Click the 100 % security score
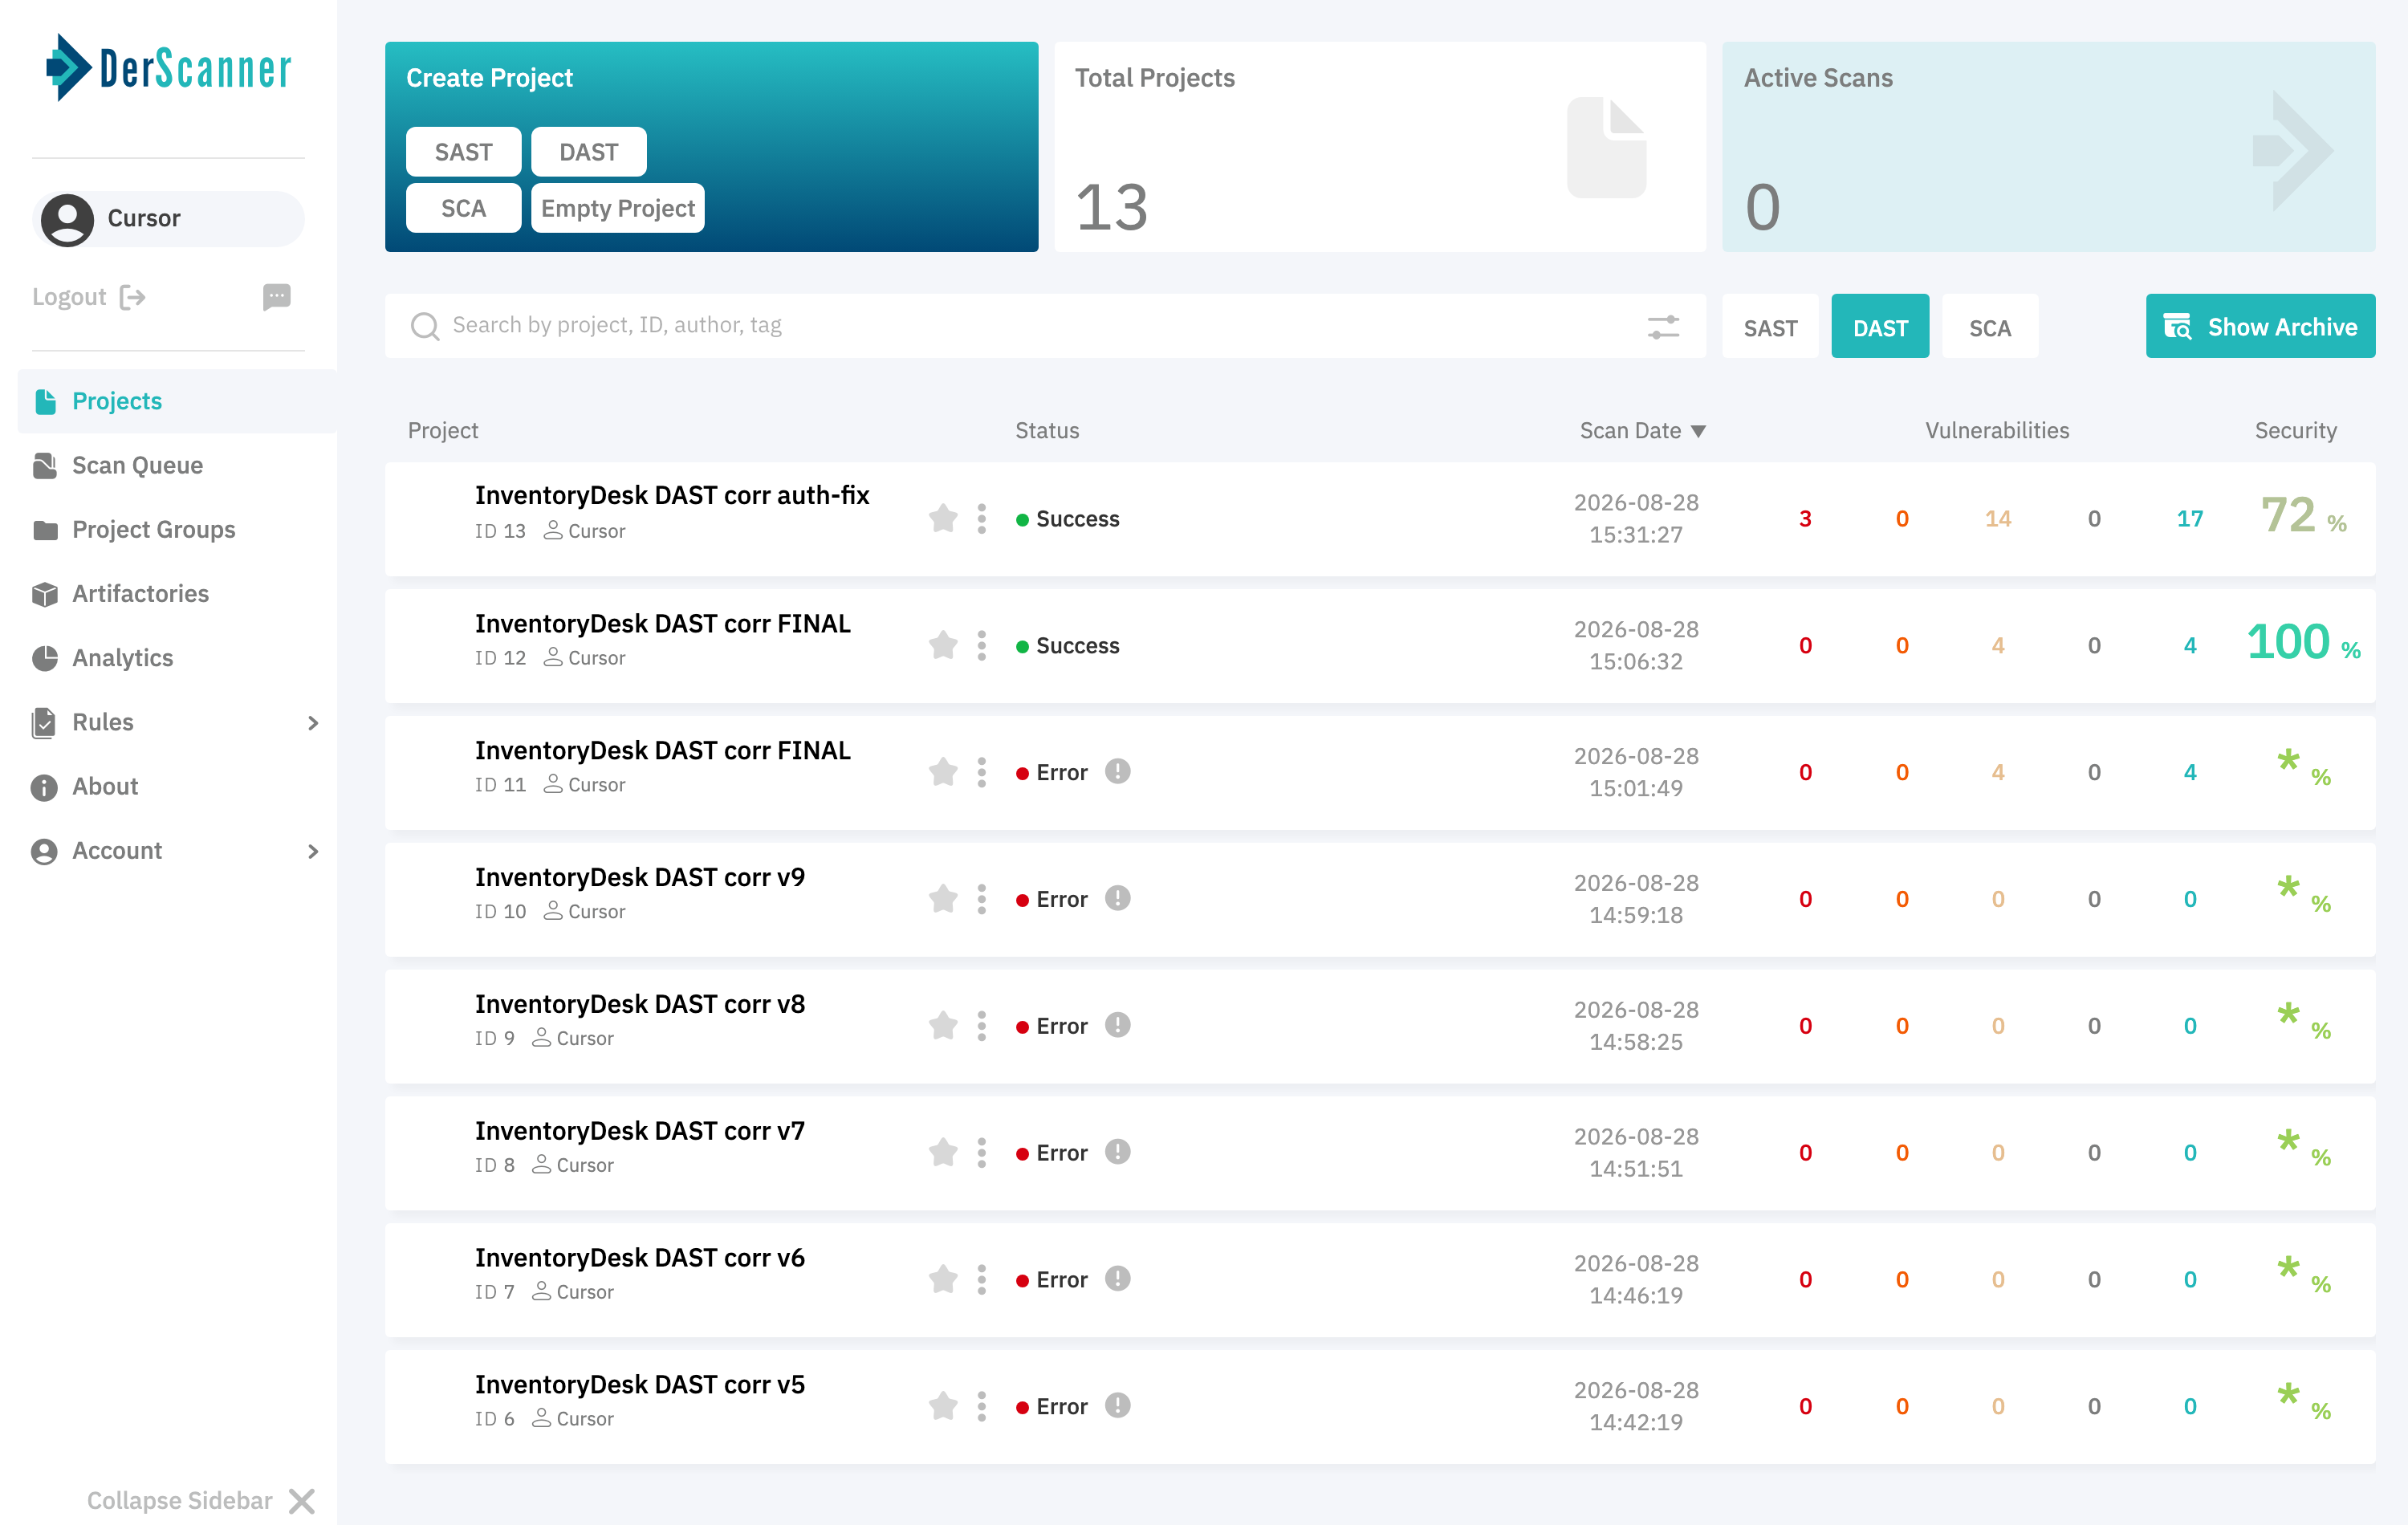This screenshot has width=2408, height=1525. tap(2304, 643)
